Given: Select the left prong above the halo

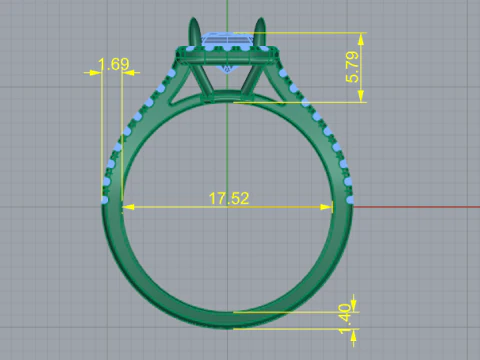Looking at the screenshot, I should (x=195, y=32).
